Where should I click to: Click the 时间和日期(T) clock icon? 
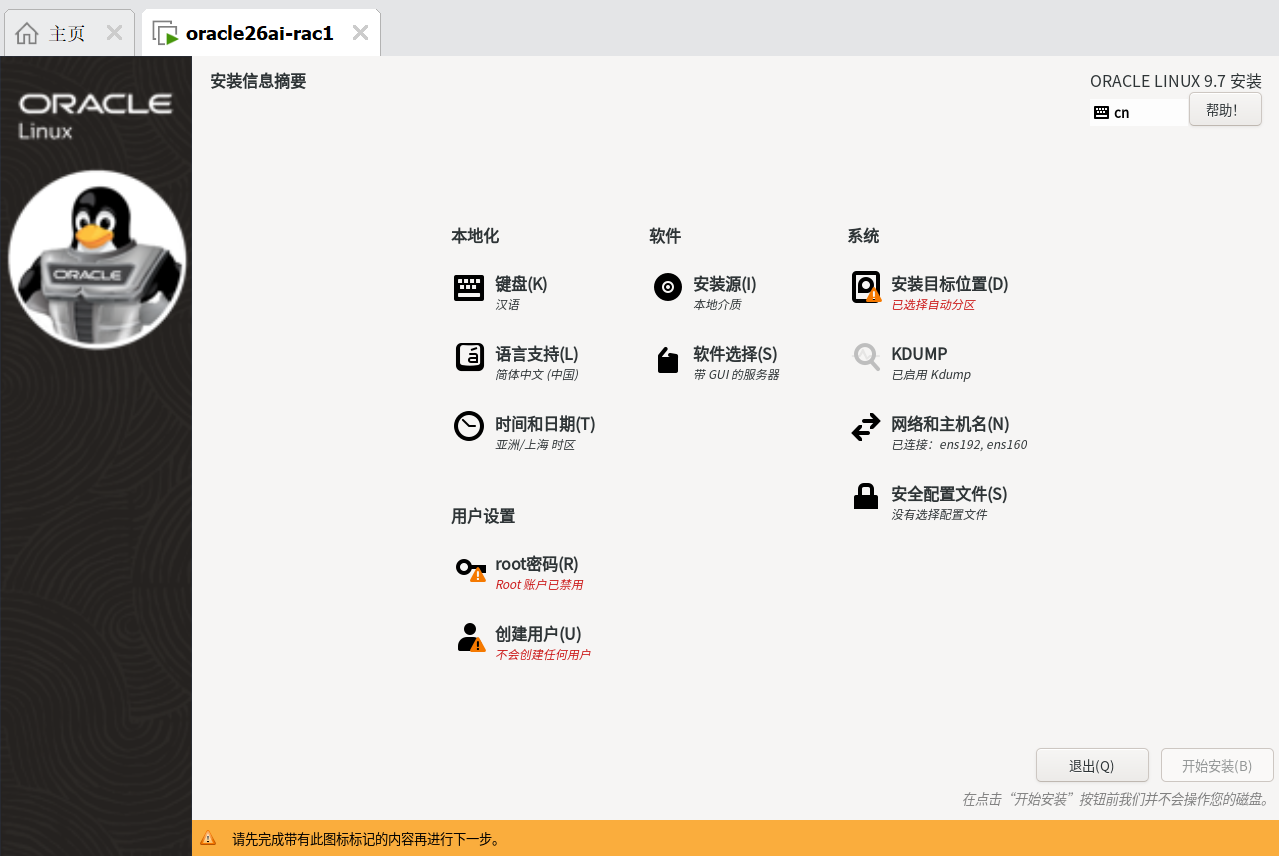point(469,425)
